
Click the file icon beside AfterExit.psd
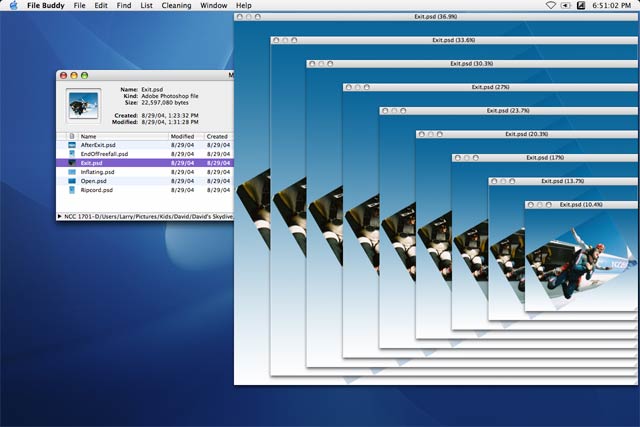(72, 145)
